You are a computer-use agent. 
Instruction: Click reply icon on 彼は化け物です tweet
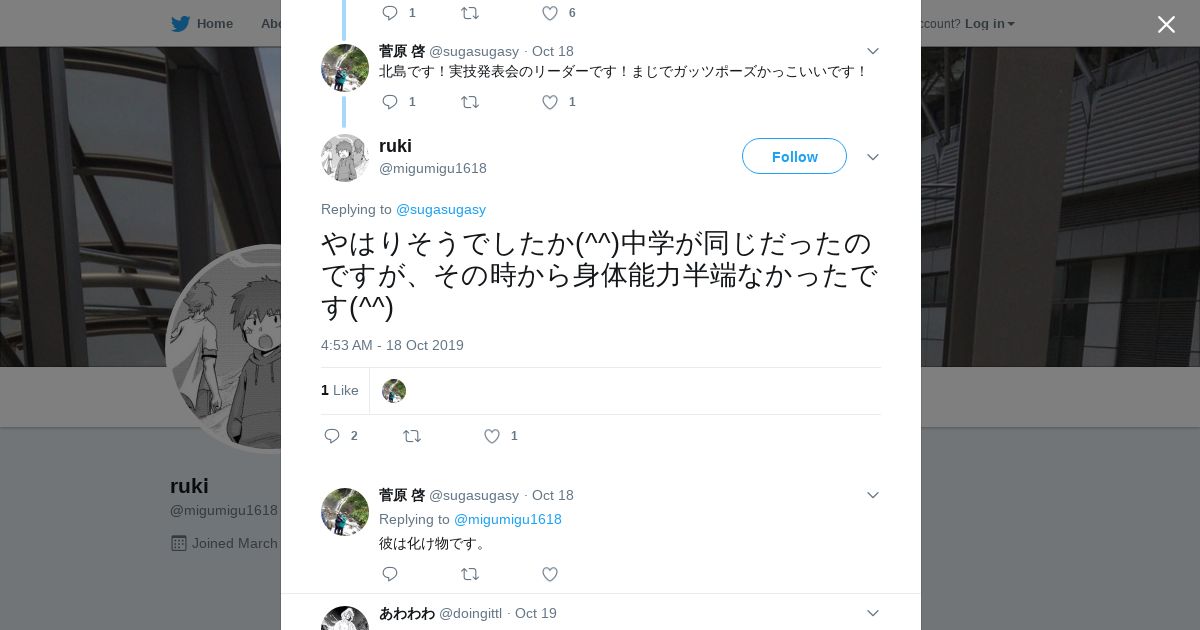(390, 574)
